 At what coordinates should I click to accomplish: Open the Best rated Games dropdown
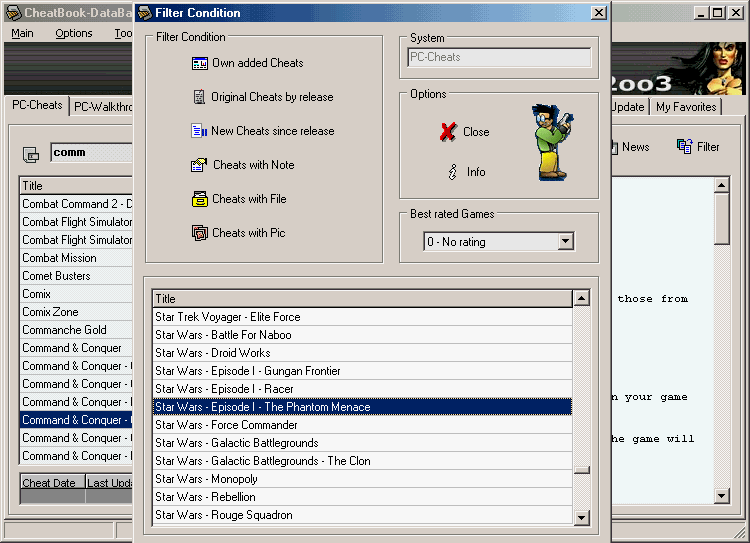(x=565, y=242)
